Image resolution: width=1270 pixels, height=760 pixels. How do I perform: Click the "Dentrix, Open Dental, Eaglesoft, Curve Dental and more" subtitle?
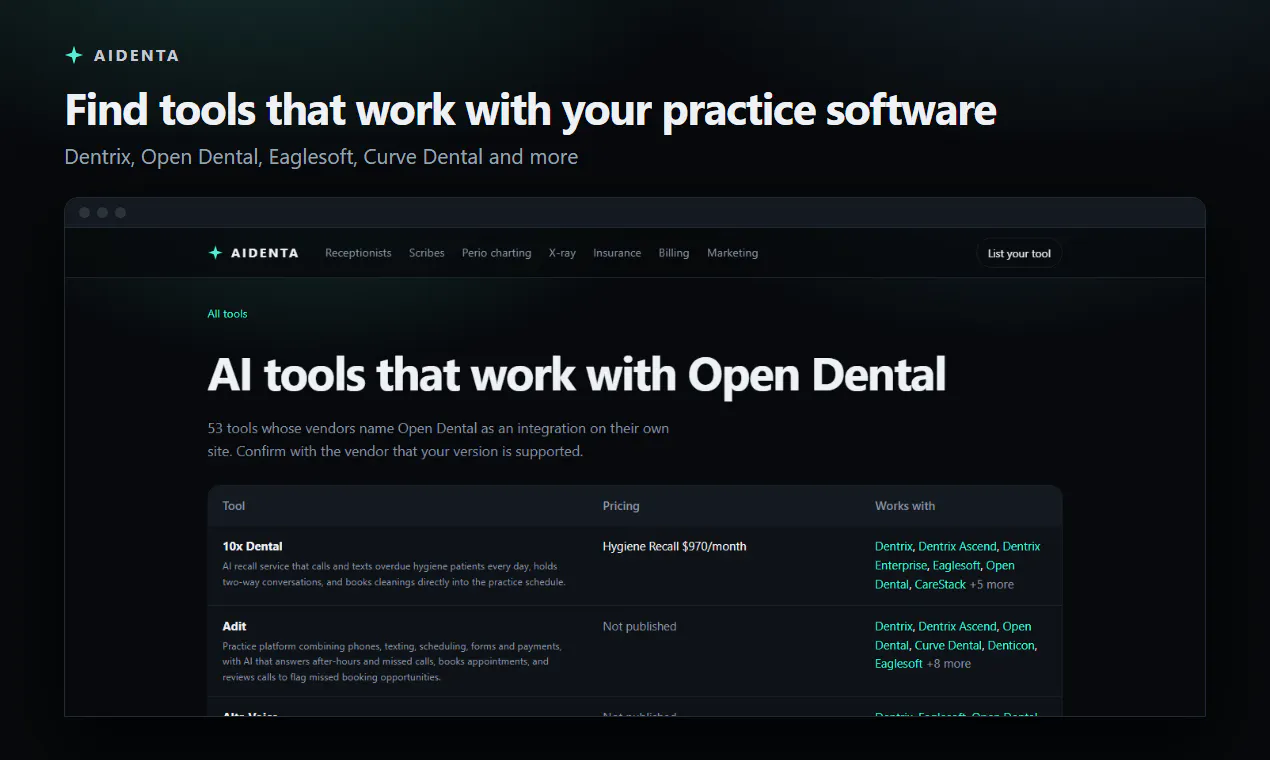pyautogui.click(x=321, y=157)
